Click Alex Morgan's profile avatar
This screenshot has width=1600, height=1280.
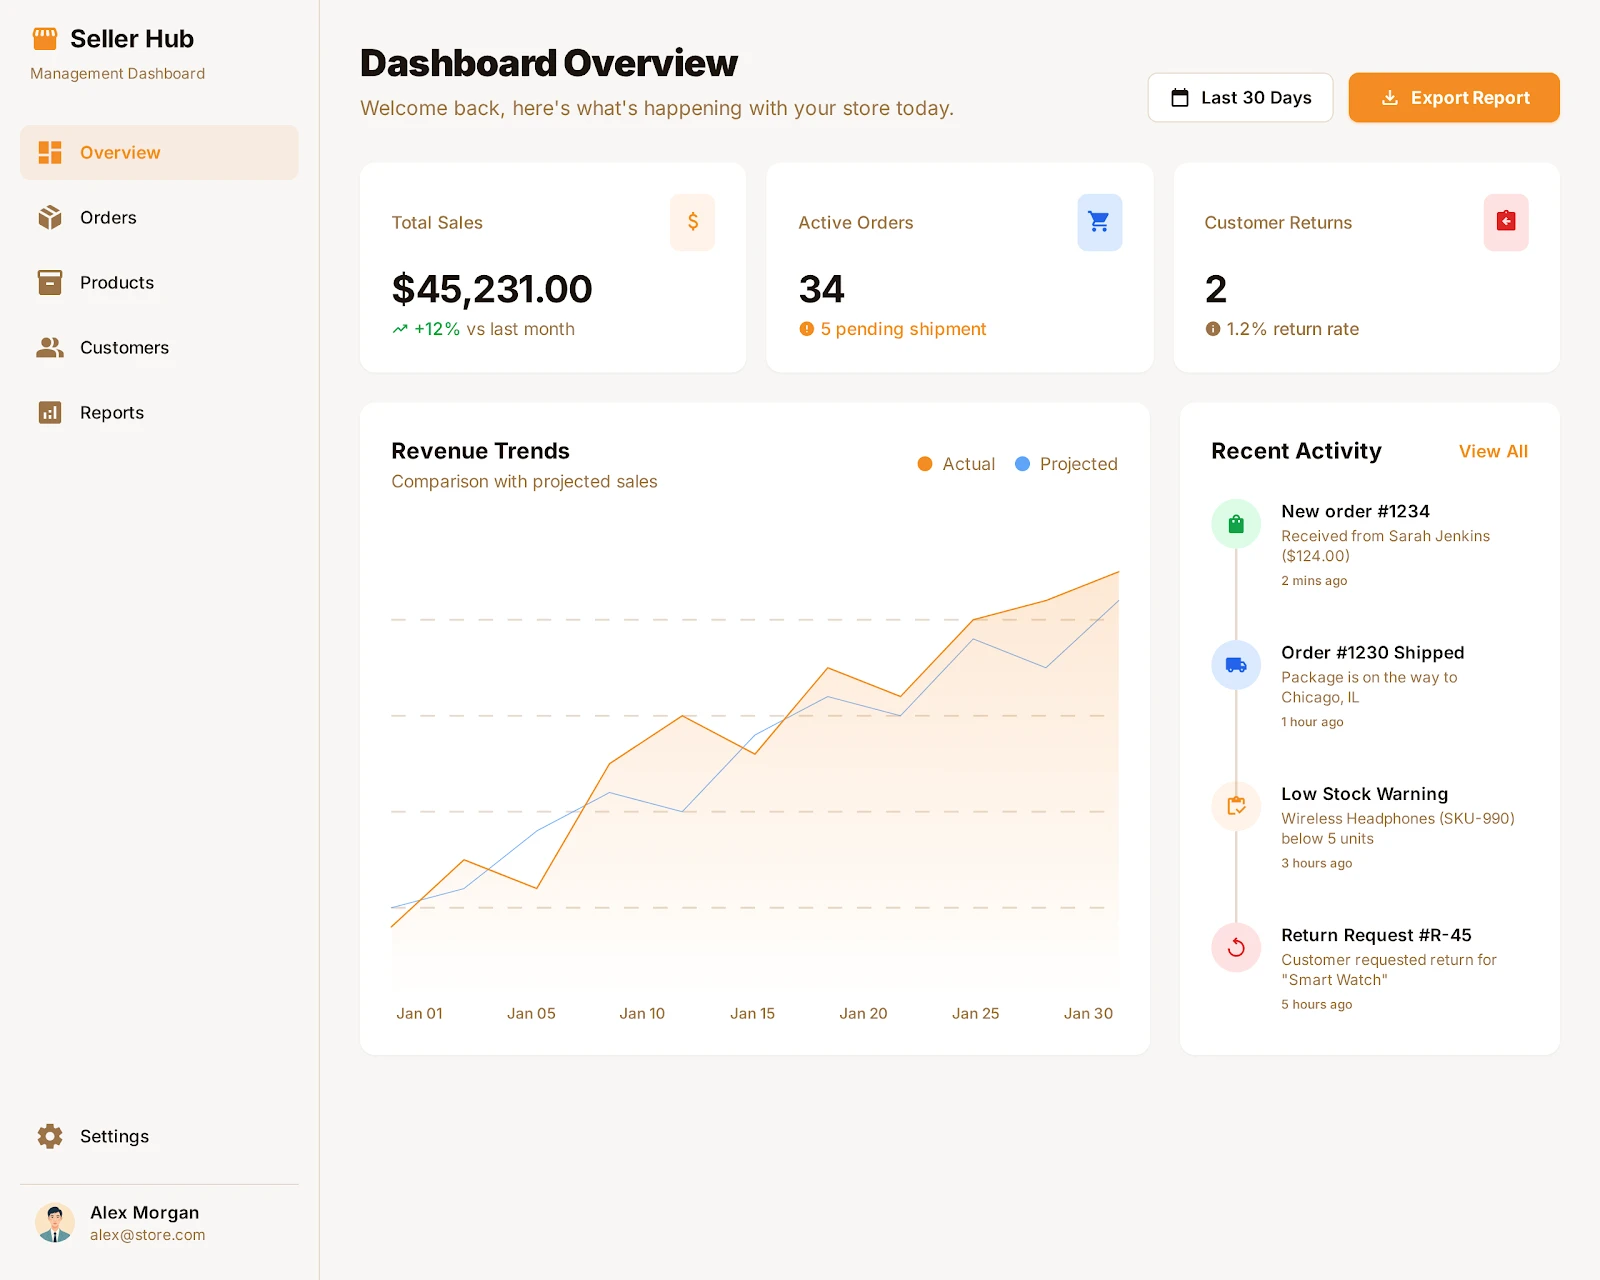(57, 1222)
